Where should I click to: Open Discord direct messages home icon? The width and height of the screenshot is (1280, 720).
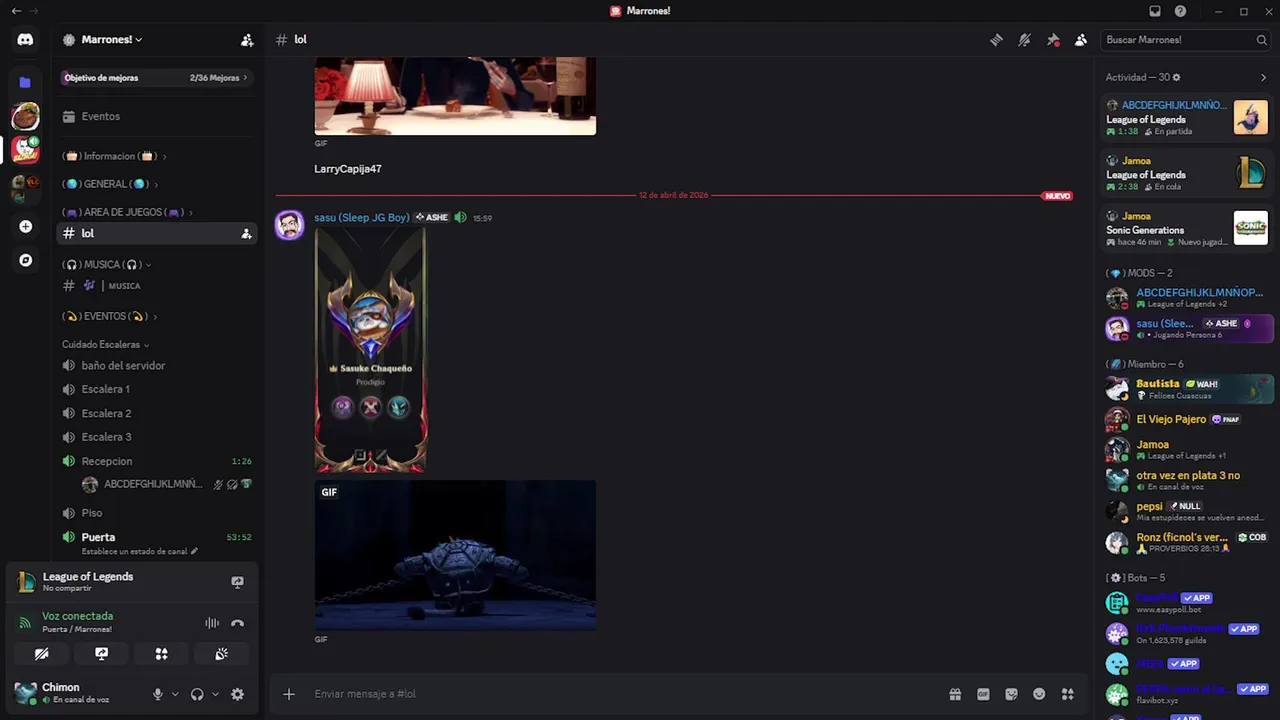click(25, 40)
